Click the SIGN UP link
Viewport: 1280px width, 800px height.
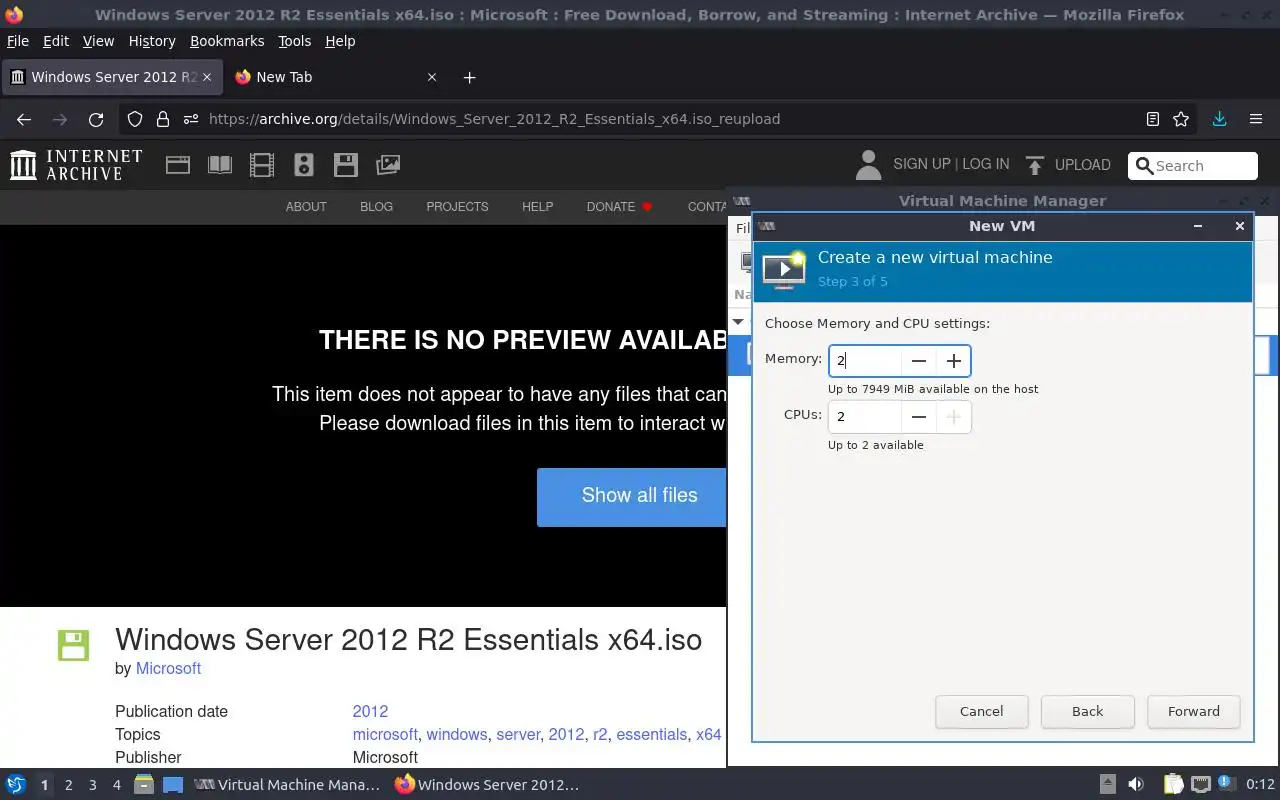(x=921, y=164)
